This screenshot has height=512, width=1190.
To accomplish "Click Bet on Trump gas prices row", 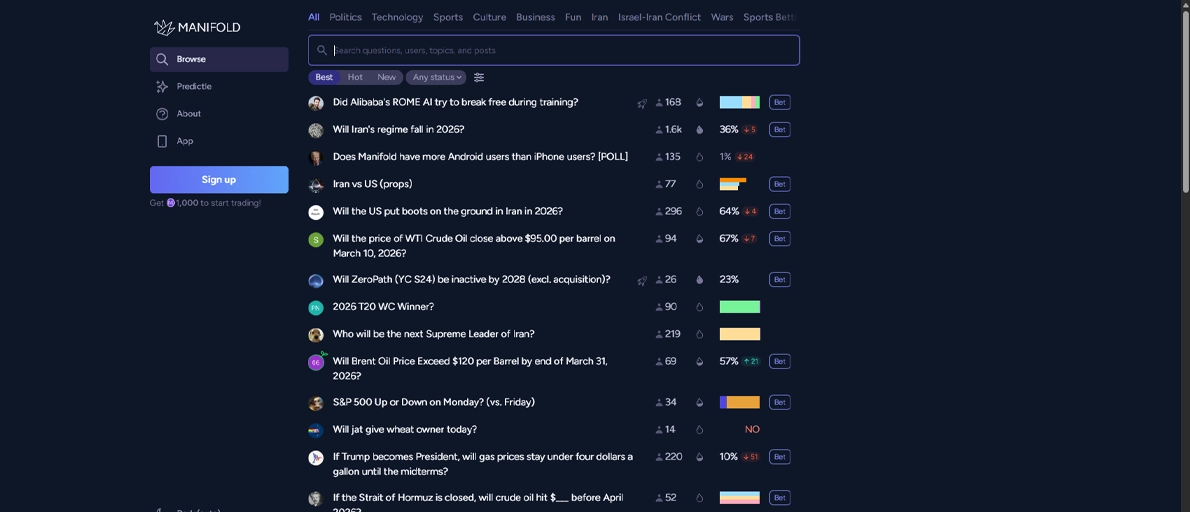I will 779,457.
